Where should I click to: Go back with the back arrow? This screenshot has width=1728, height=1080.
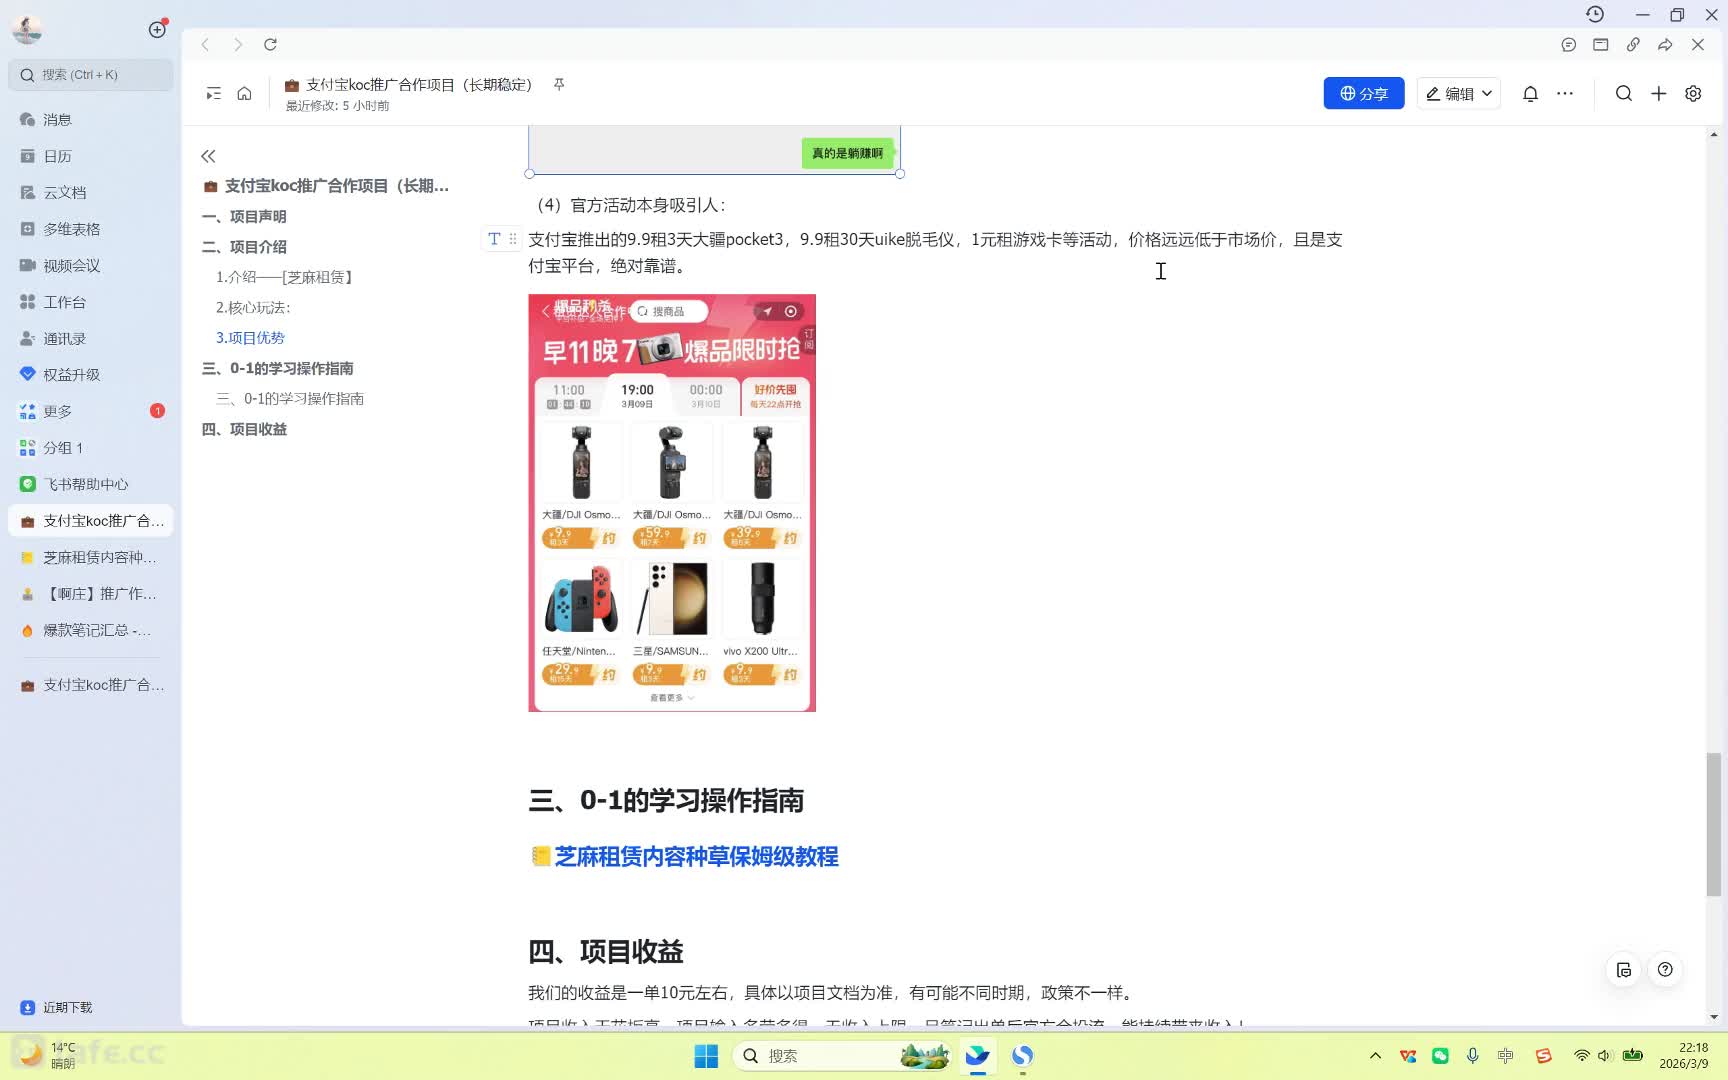(205, 44)
